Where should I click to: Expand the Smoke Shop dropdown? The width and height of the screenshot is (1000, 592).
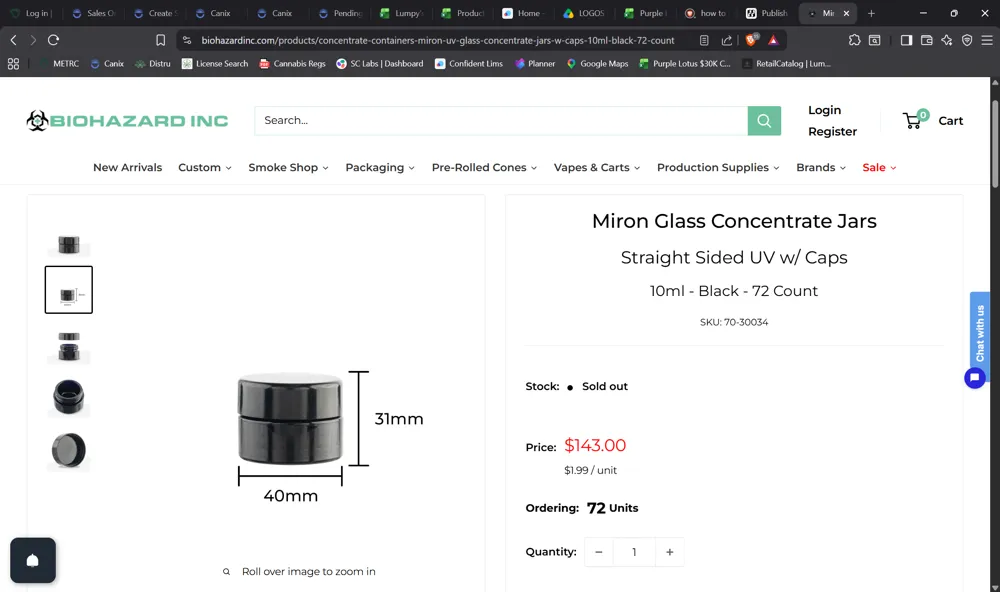coord(288,167)
